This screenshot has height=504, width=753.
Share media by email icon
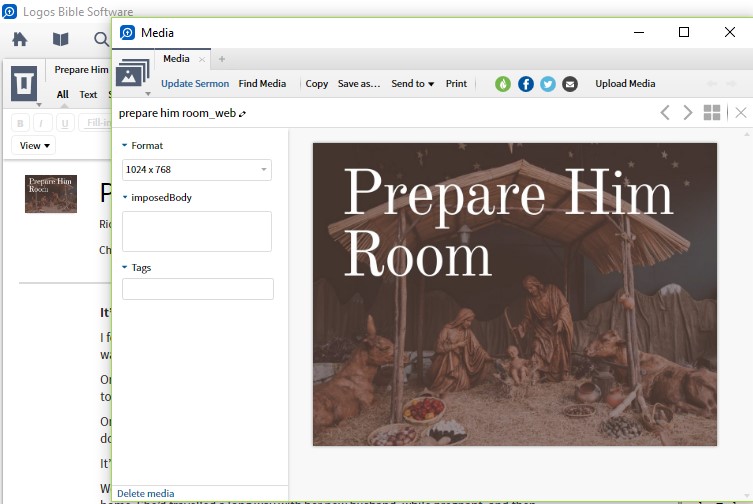coord(570,84)
